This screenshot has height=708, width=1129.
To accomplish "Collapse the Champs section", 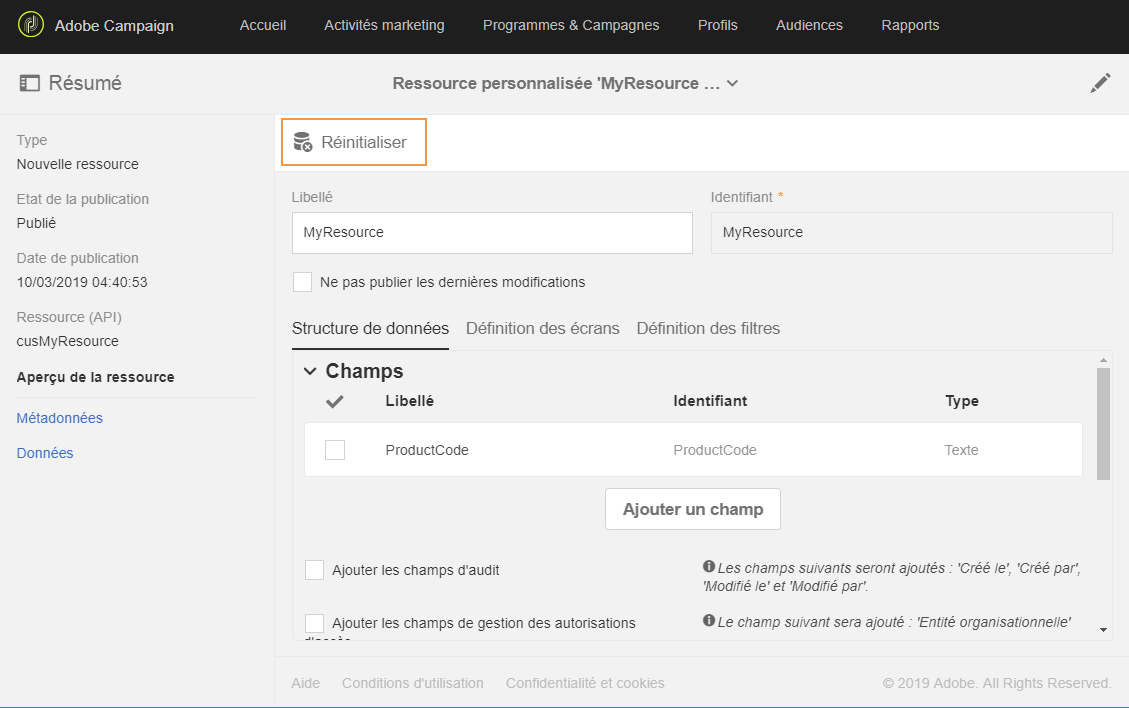I will click(x=310, y=371).
